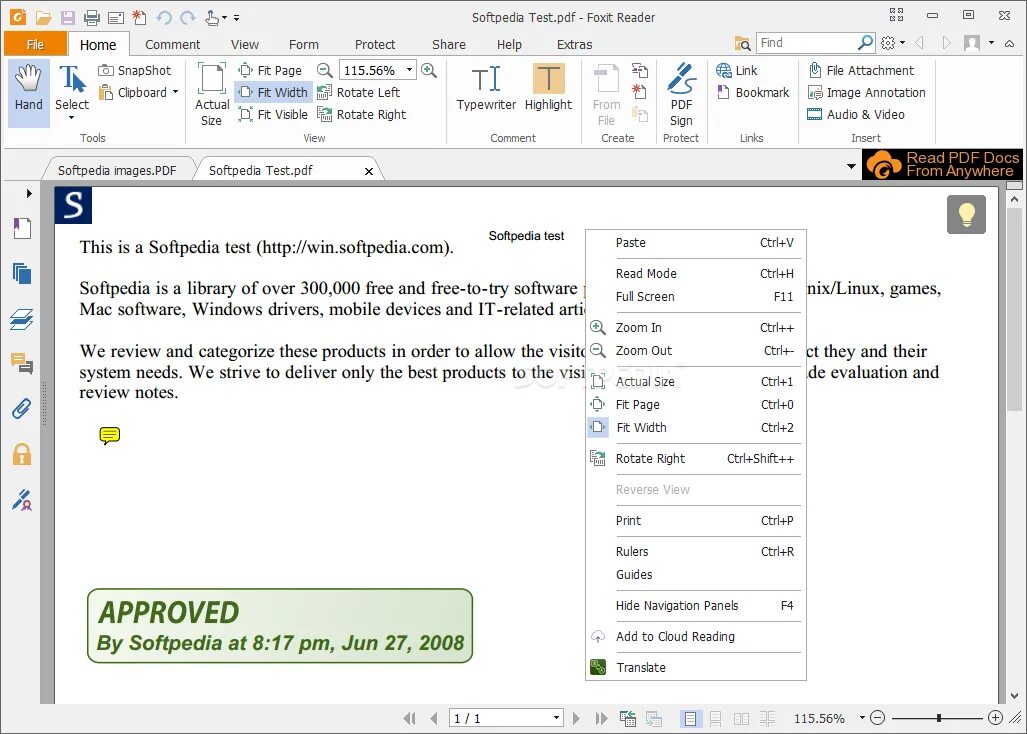Viewport: 1027px width, 734px height.
Task: Toggle Fit Width in the ribbon
Action: 273,92
